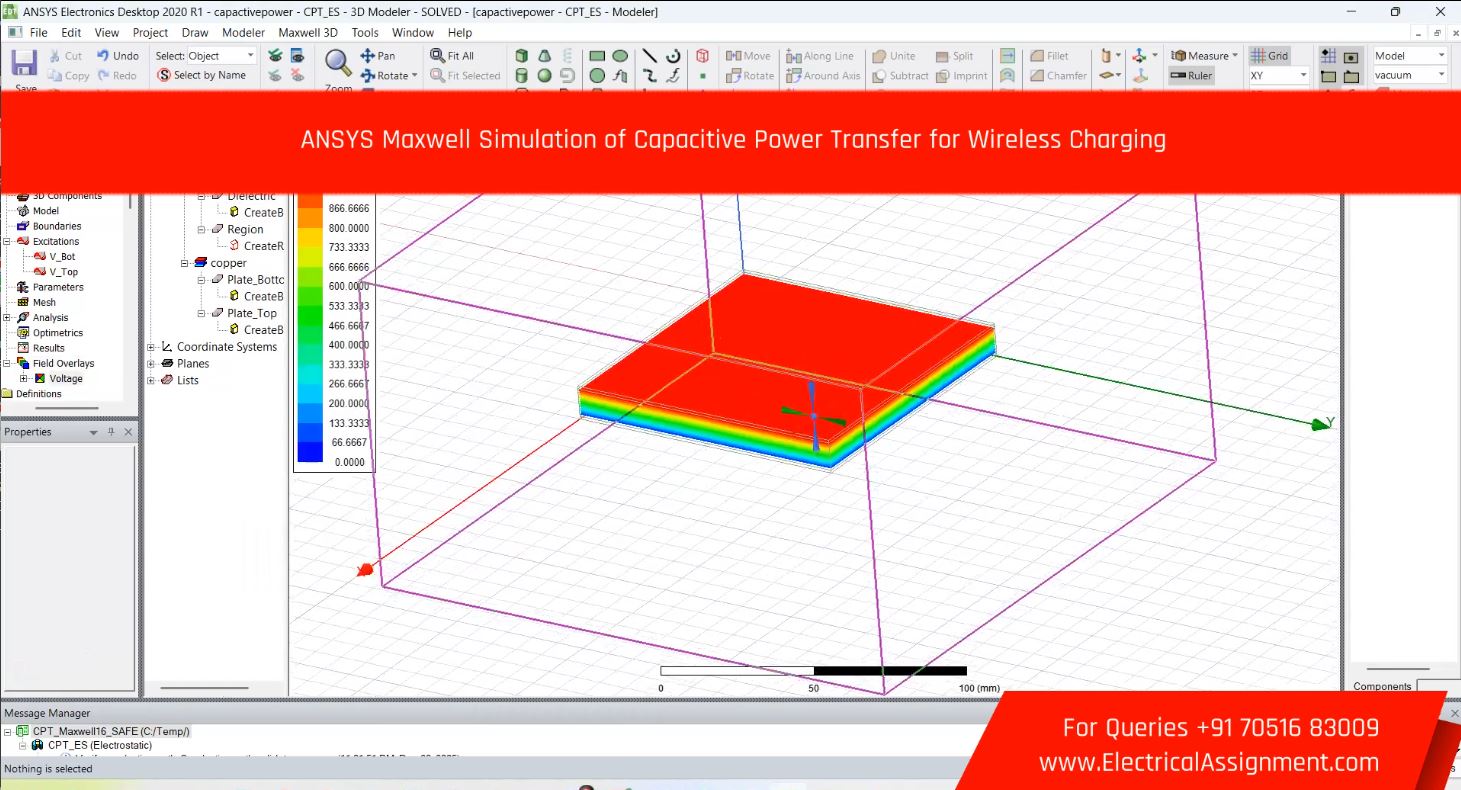Image resolution: width=1461 pixels, height=790 pixels.
Task: Click the Measure button
Action: (x=1204, y=56)
